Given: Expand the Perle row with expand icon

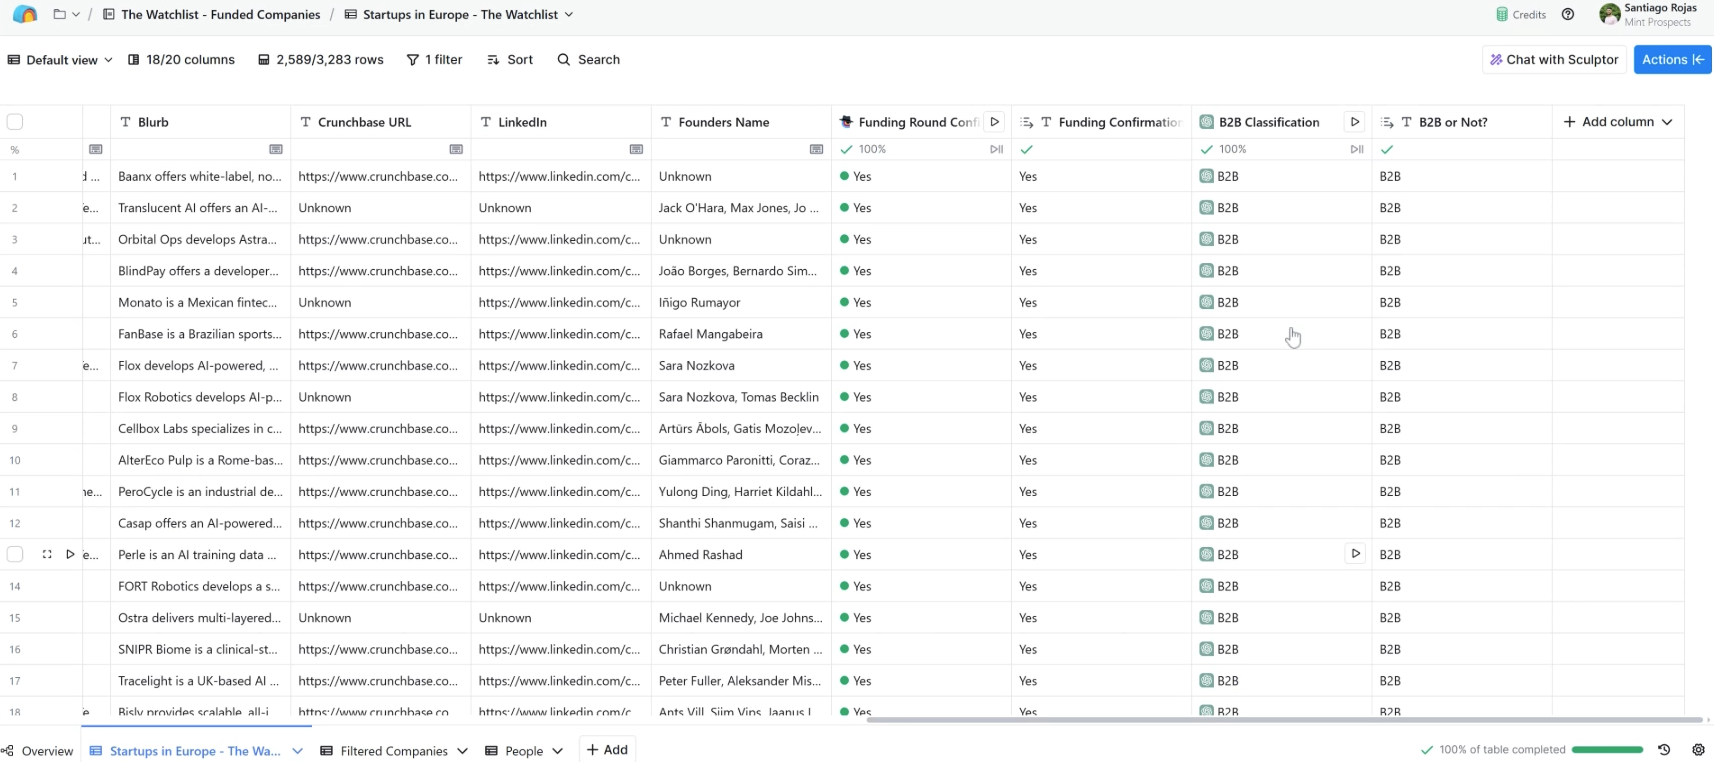Looking at the screenshot, I should pyautogui.click(x=47, y=554).
